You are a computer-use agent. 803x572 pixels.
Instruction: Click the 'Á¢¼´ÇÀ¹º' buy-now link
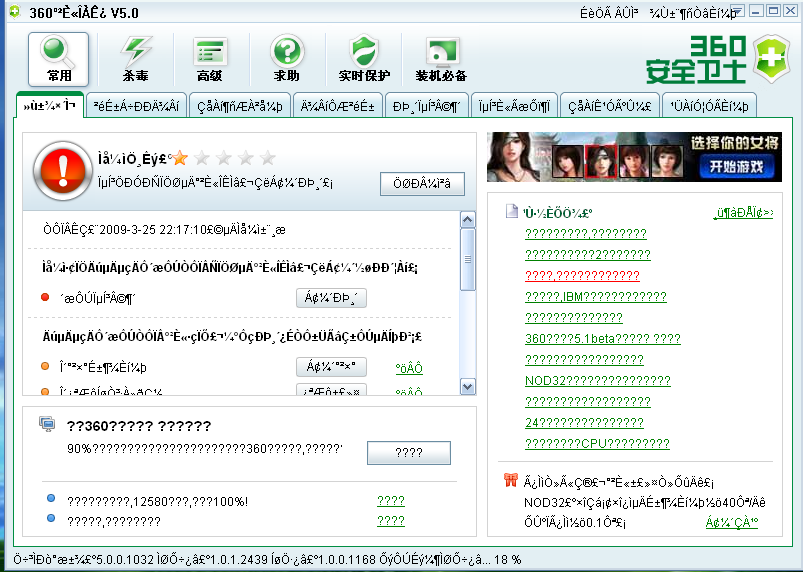point(732,522)
